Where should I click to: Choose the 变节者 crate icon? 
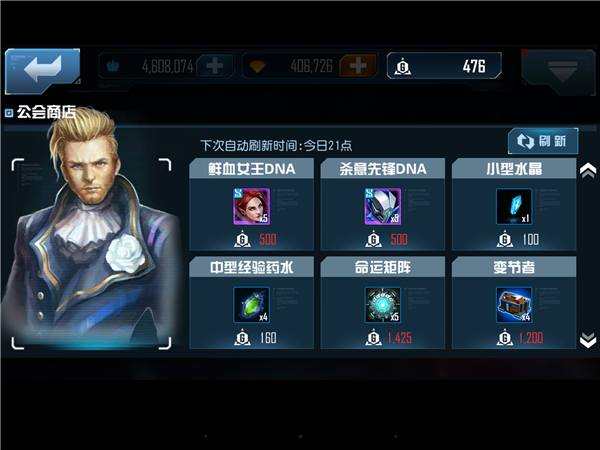pos(514,305)
